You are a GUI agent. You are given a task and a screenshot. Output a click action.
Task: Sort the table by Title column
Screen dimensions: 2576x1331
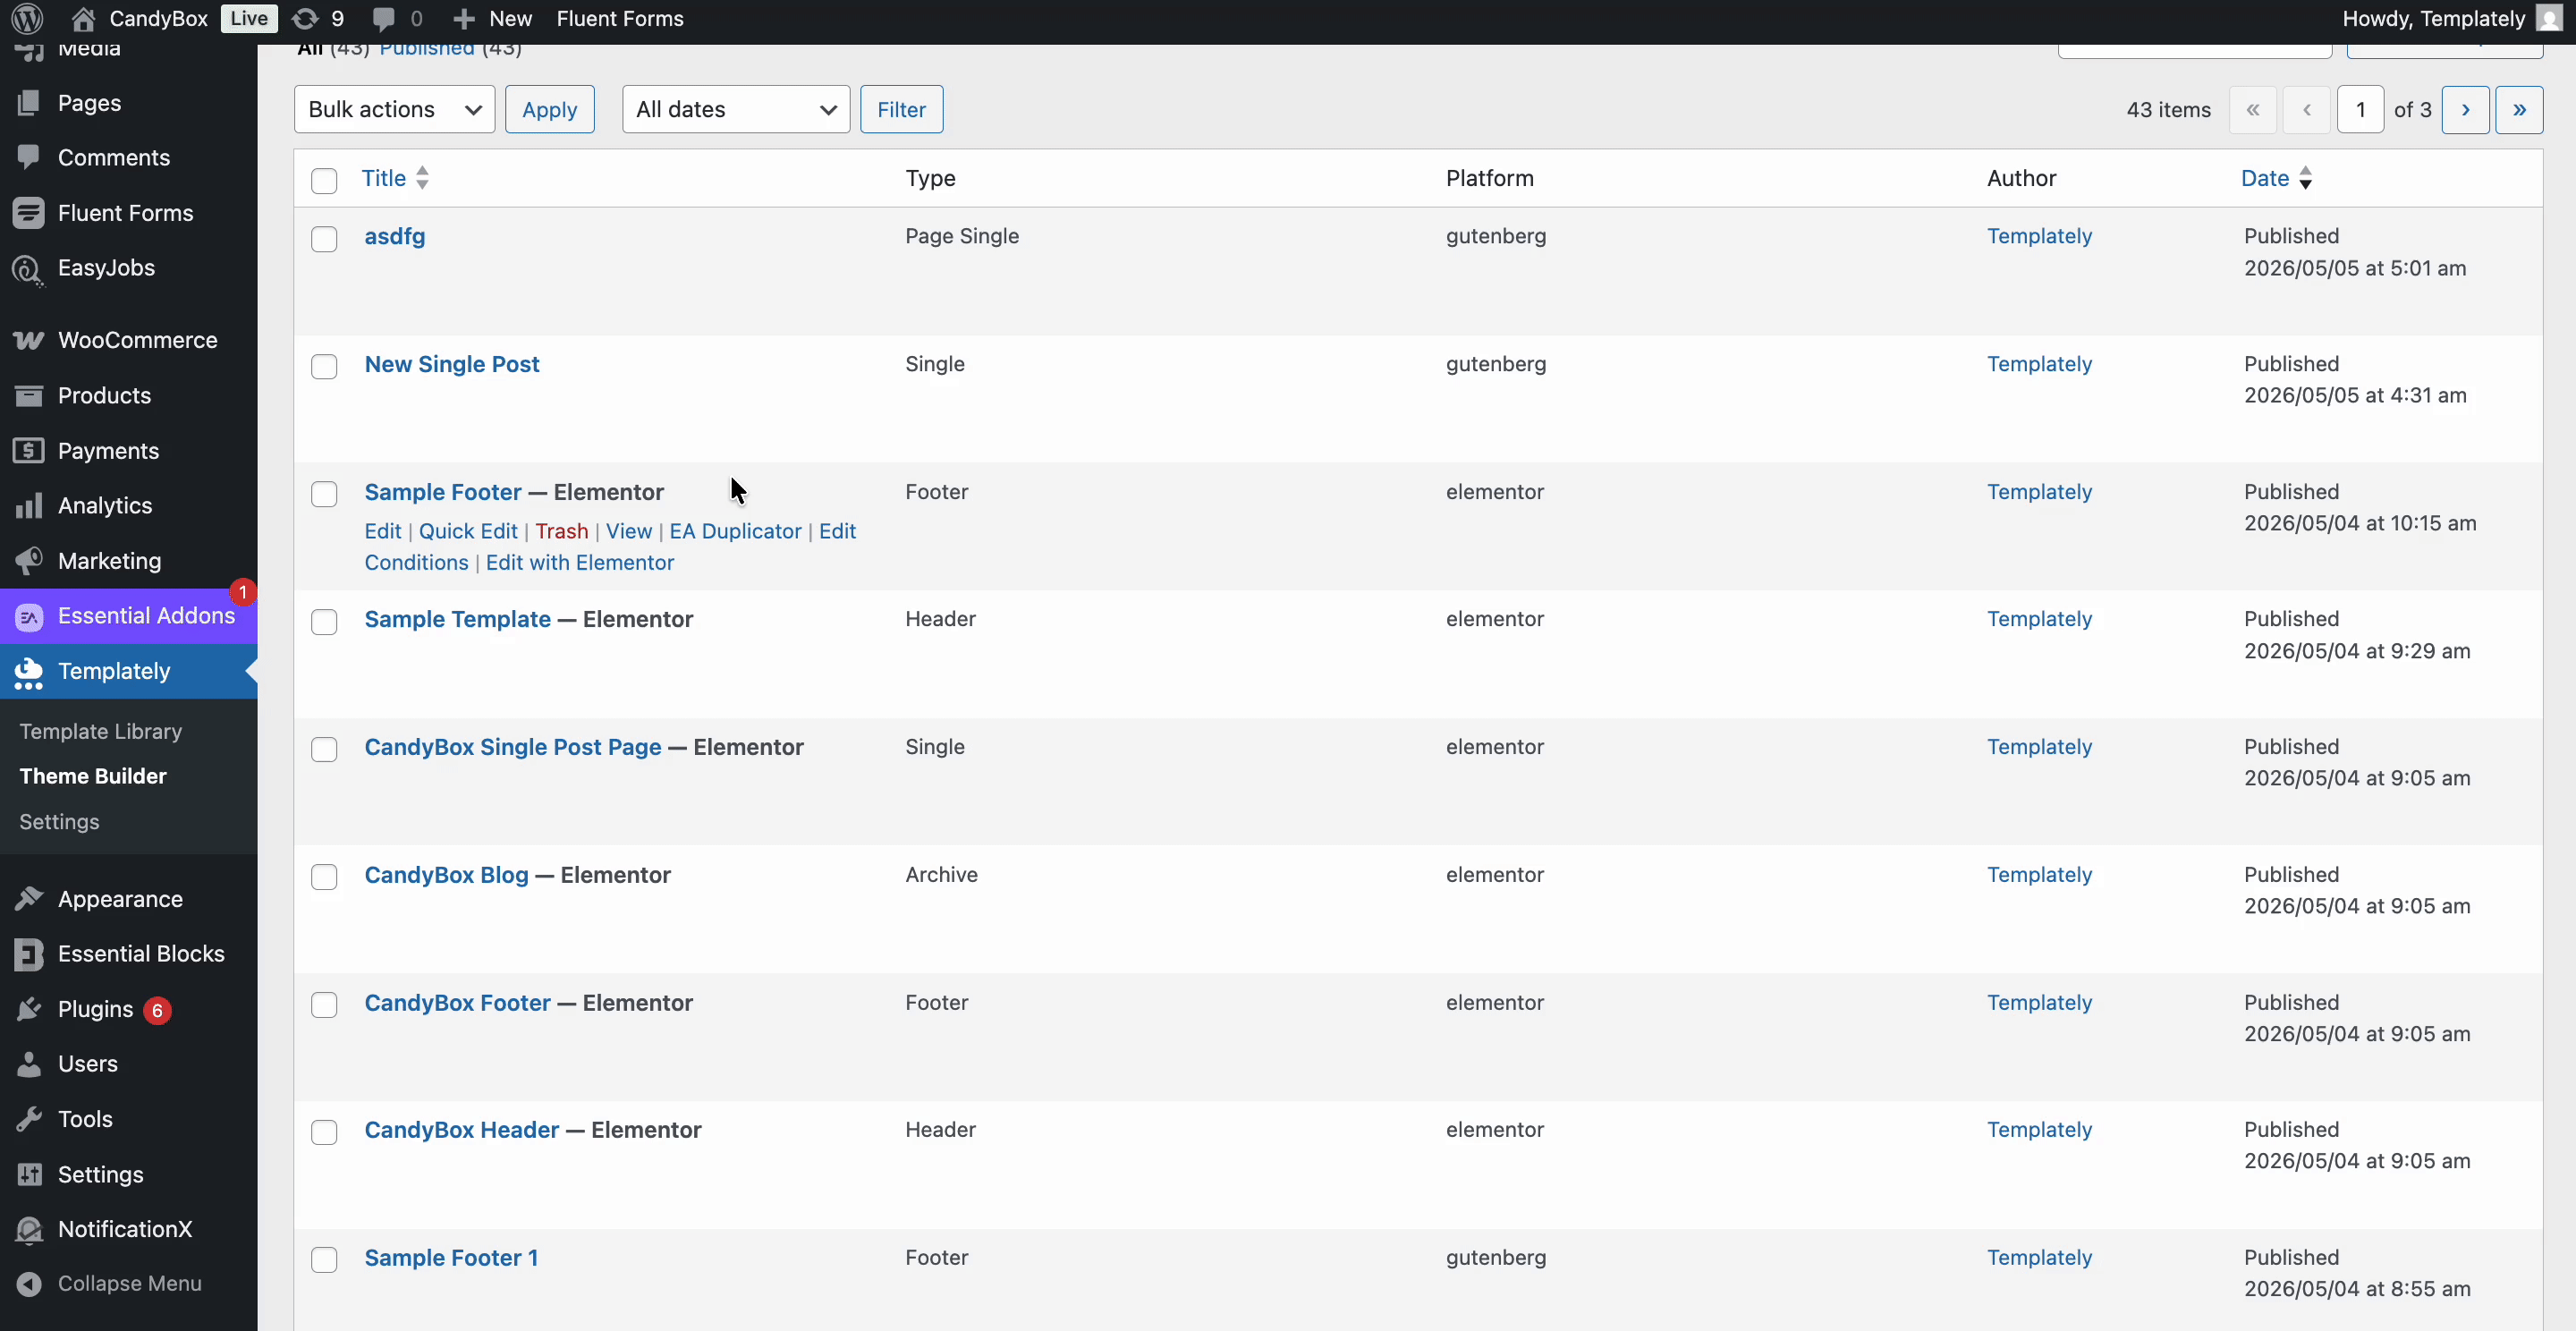pos(395,178)
